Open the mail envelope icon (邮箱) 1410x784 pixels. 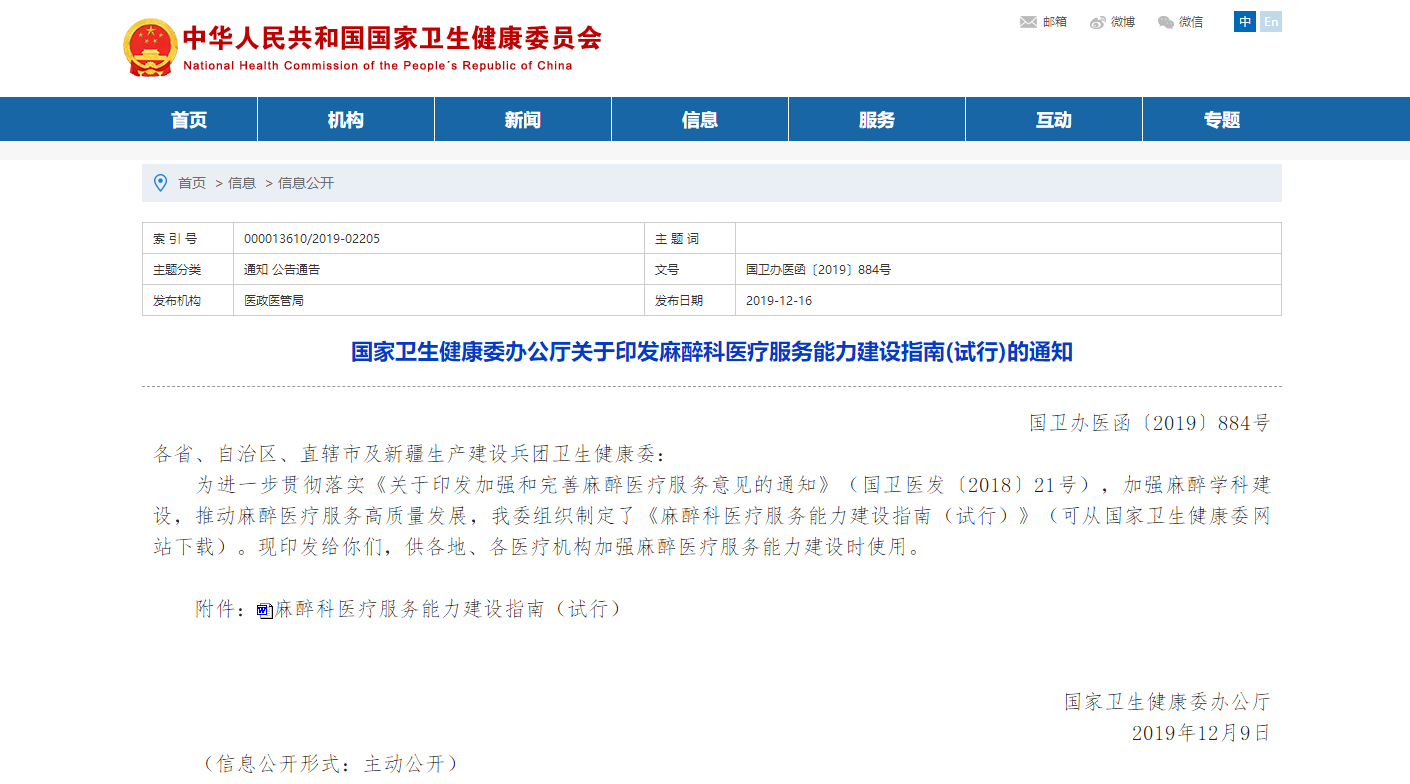point(1028,22)
